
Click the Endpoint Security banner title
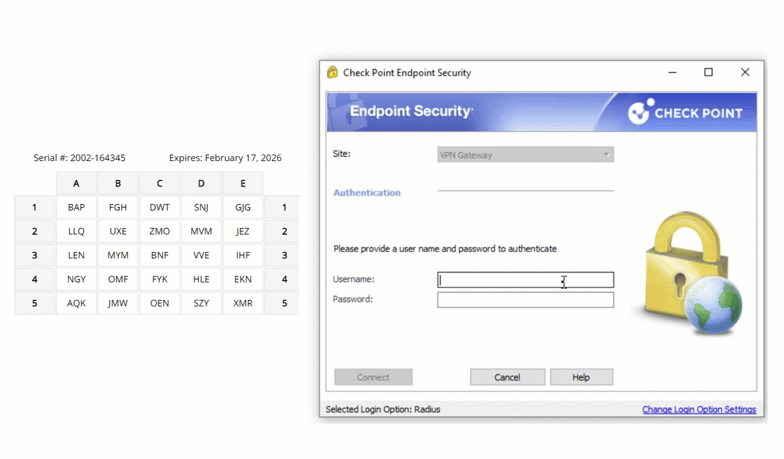[411, 111]
